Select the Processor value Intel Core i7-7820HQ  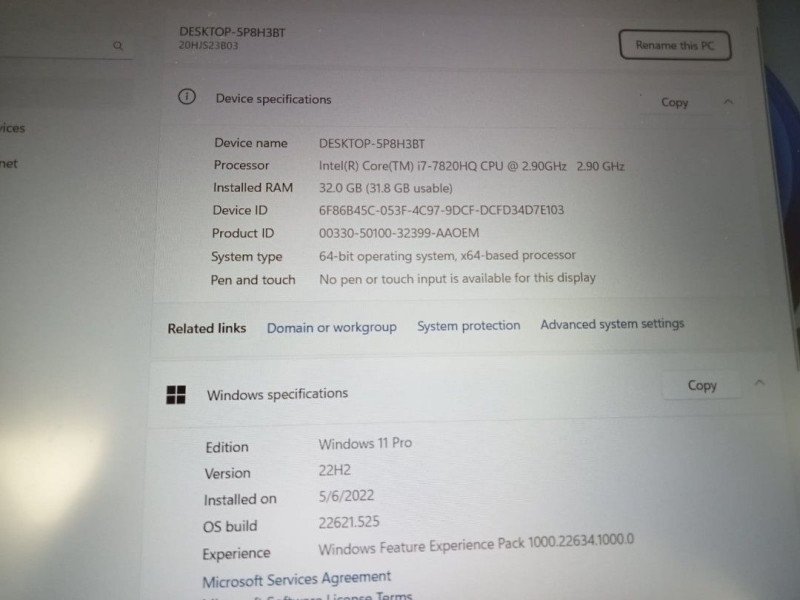[471, 166]
